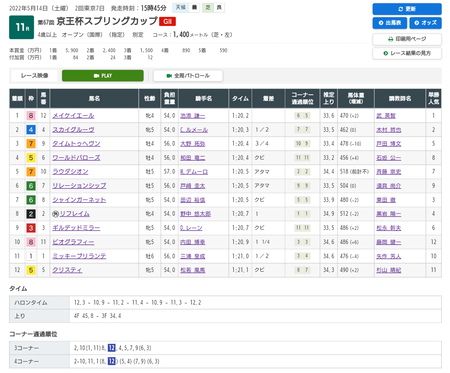Open jockey link in クリスティ row
The image size is (450, 373).
[193, 270]
